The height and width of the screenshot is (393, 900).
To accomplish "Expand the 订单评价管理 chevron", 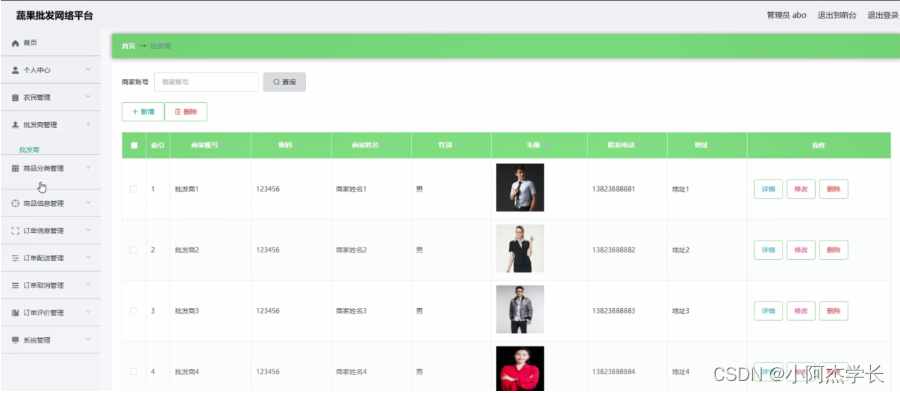I will (88, 312).
